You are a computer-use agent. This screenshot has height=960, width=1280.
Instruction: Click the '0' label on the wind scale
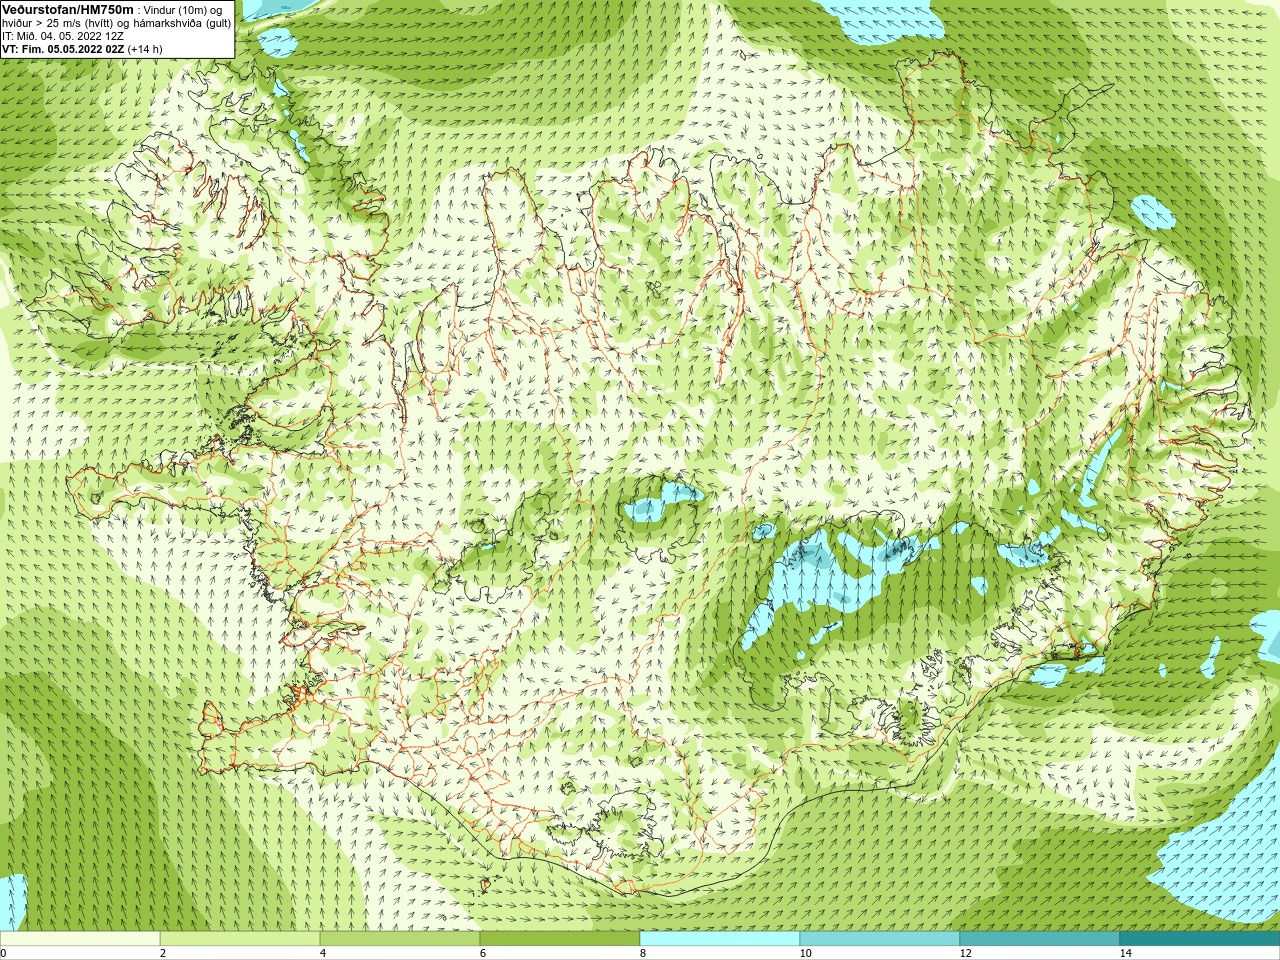(3, 953)
